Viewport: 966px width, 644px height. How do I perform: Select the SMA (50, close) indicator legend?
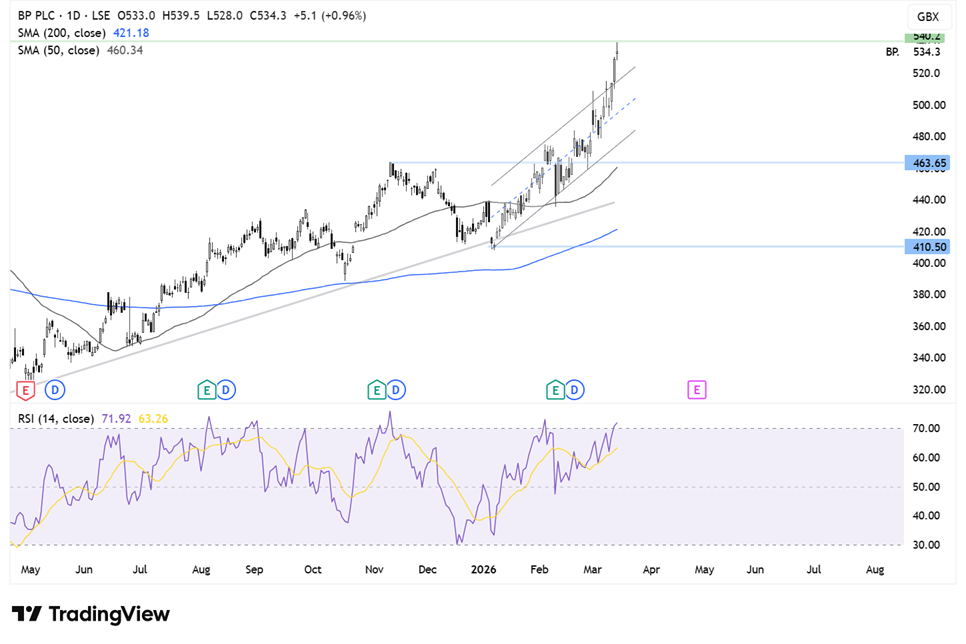click(x=59, y=50)
